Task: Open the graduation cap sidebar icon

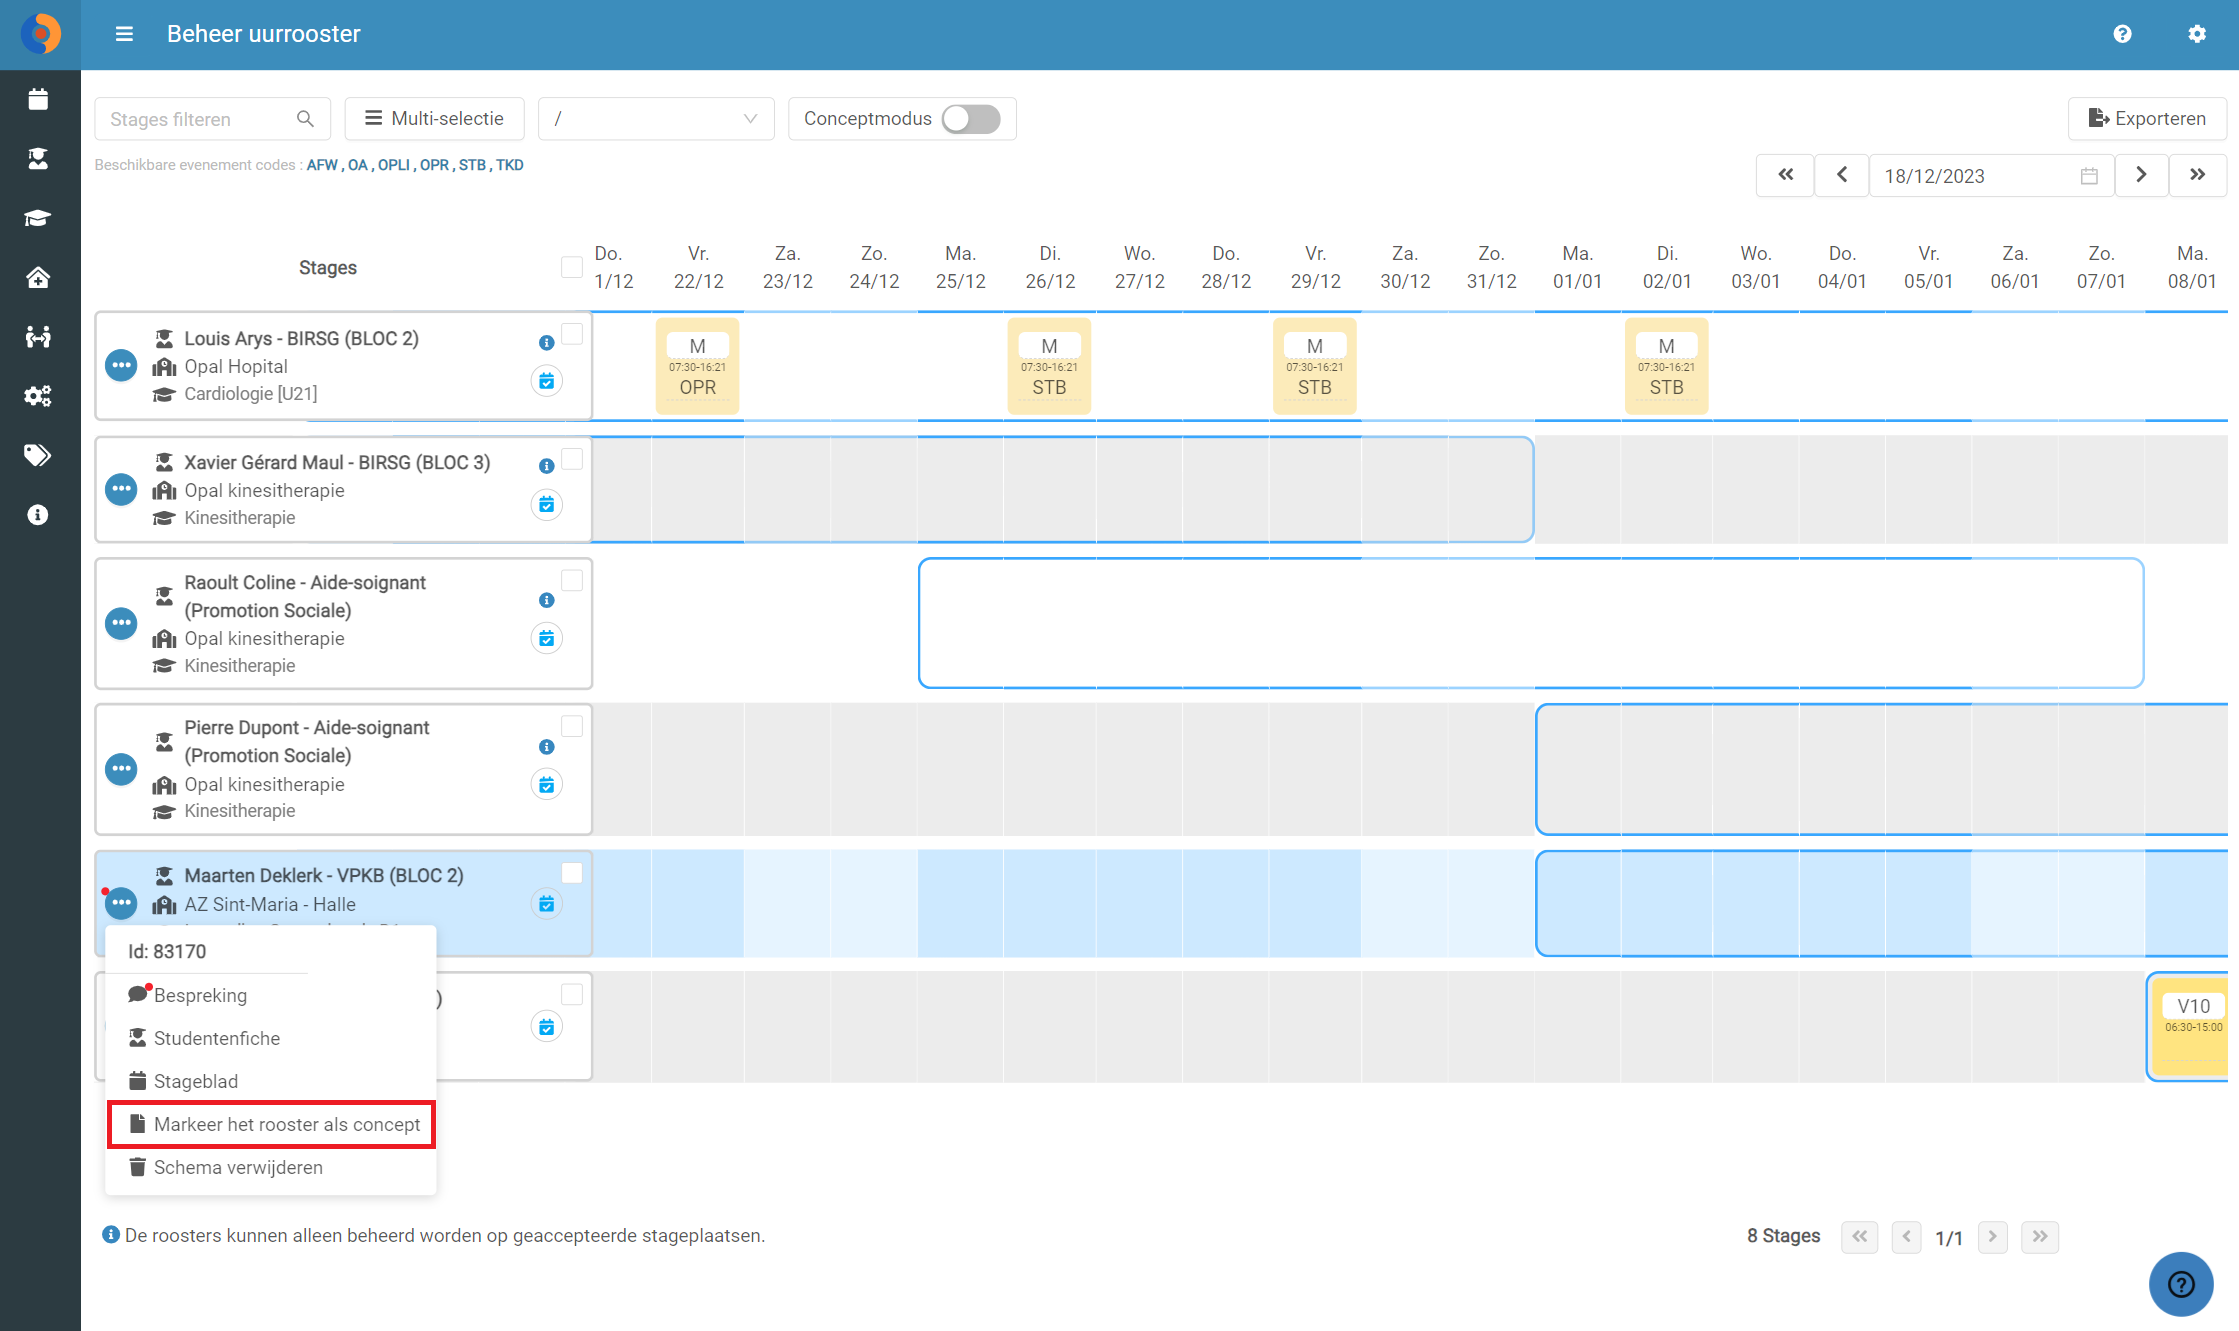Action: point(38,218)
